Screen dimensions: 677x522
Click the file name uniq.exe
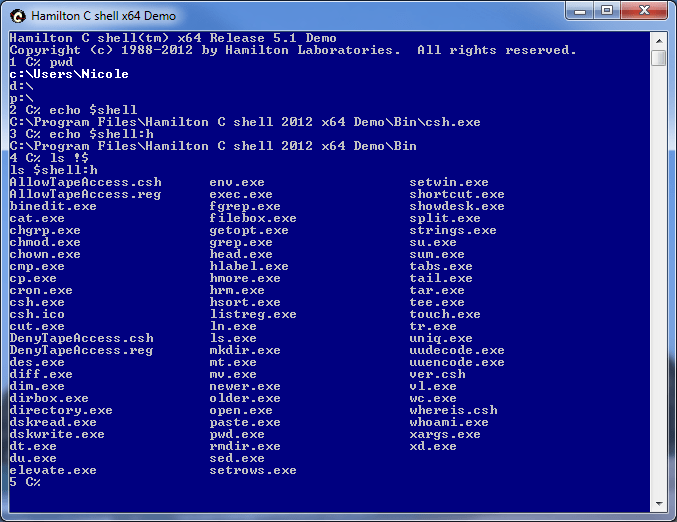click(x=441, y=339)
